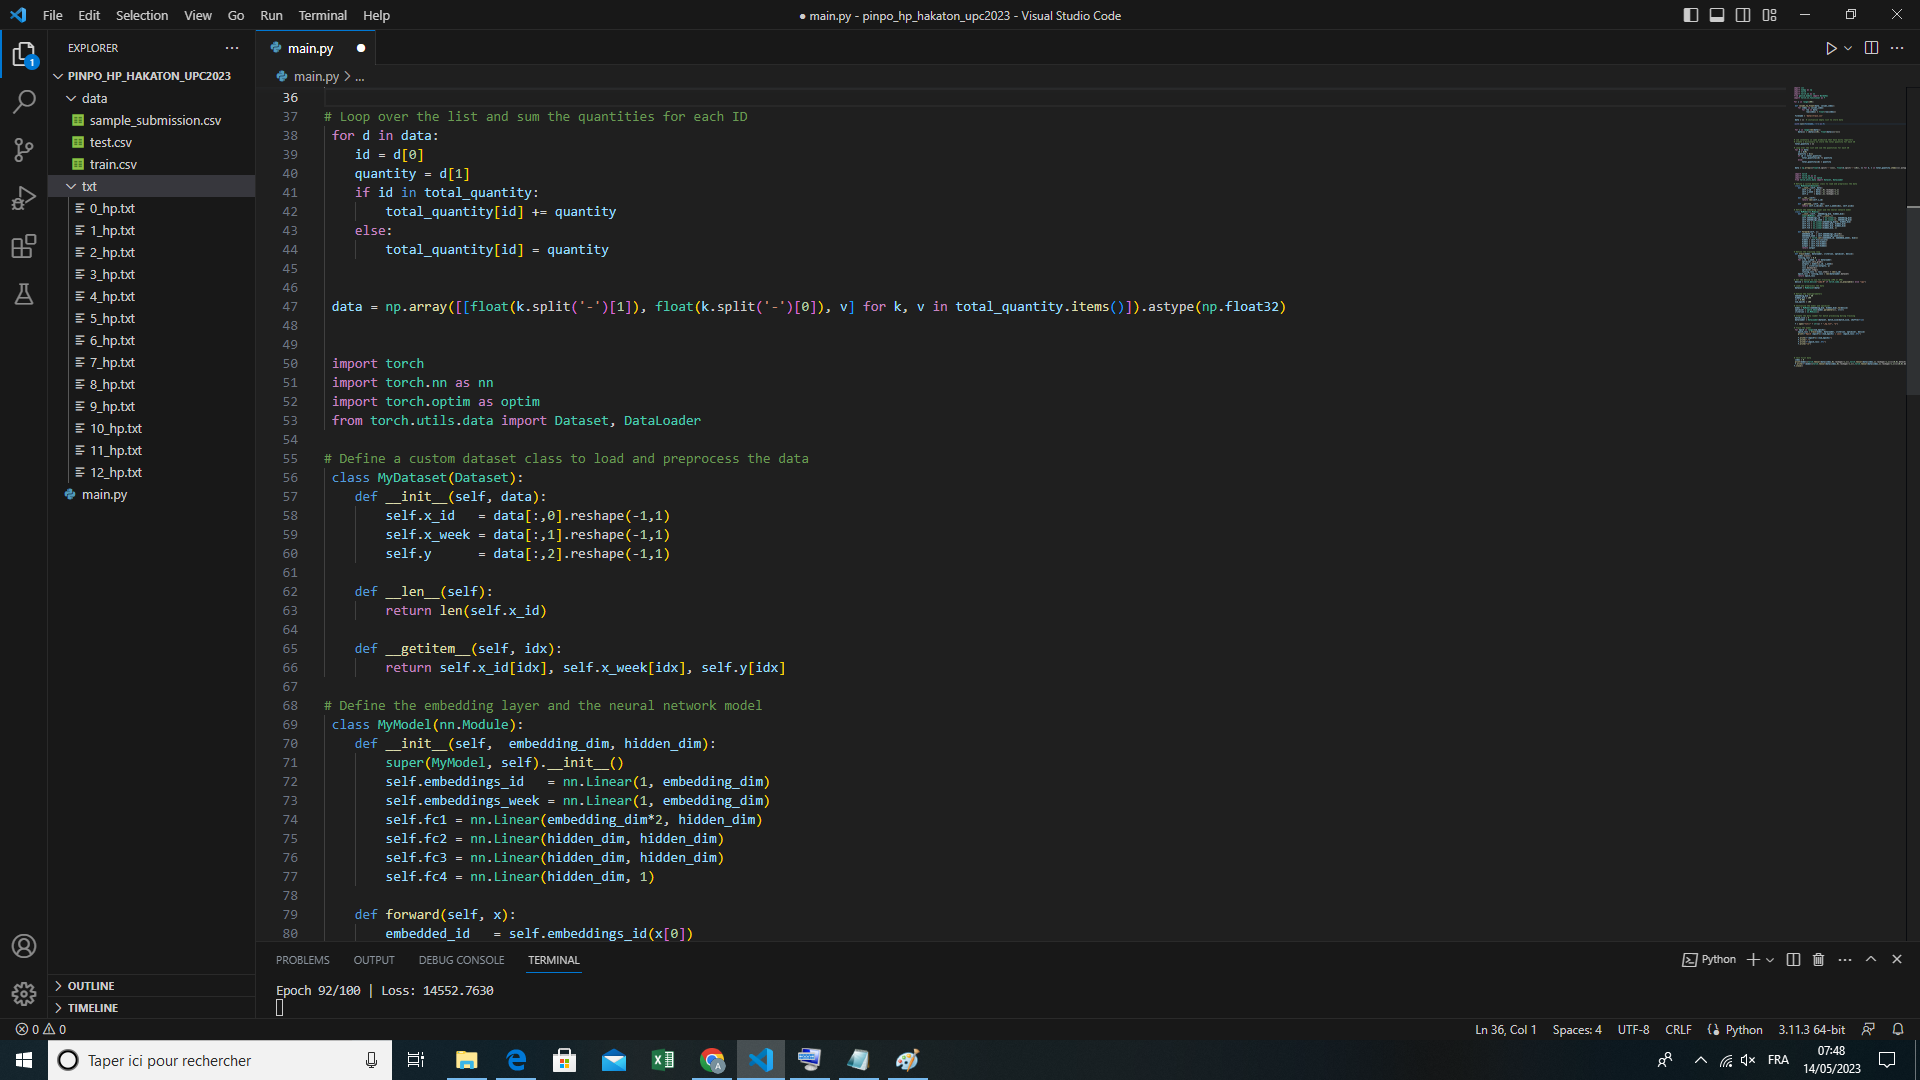Screen dimensions: 1920x1080
Task: Select Python 3.11.3 64-bit interpreter
Action: (1811, 1030)
